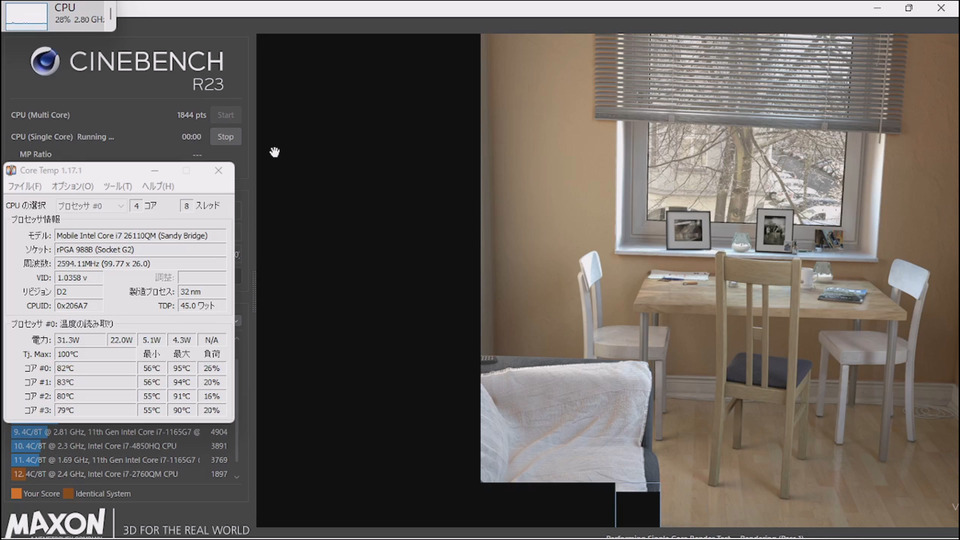Open the ヘルプ(H) menu in Core Temp
This screenshot has height=540, width=960.
(x=158, y=186)
